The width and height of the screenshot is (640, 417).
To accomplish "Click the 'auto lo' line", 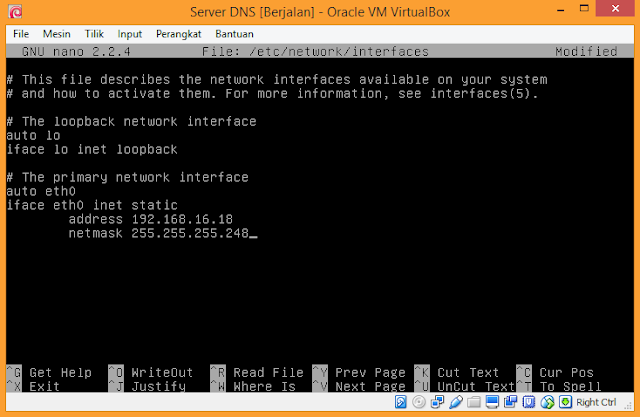I will (x=33, y=135).
